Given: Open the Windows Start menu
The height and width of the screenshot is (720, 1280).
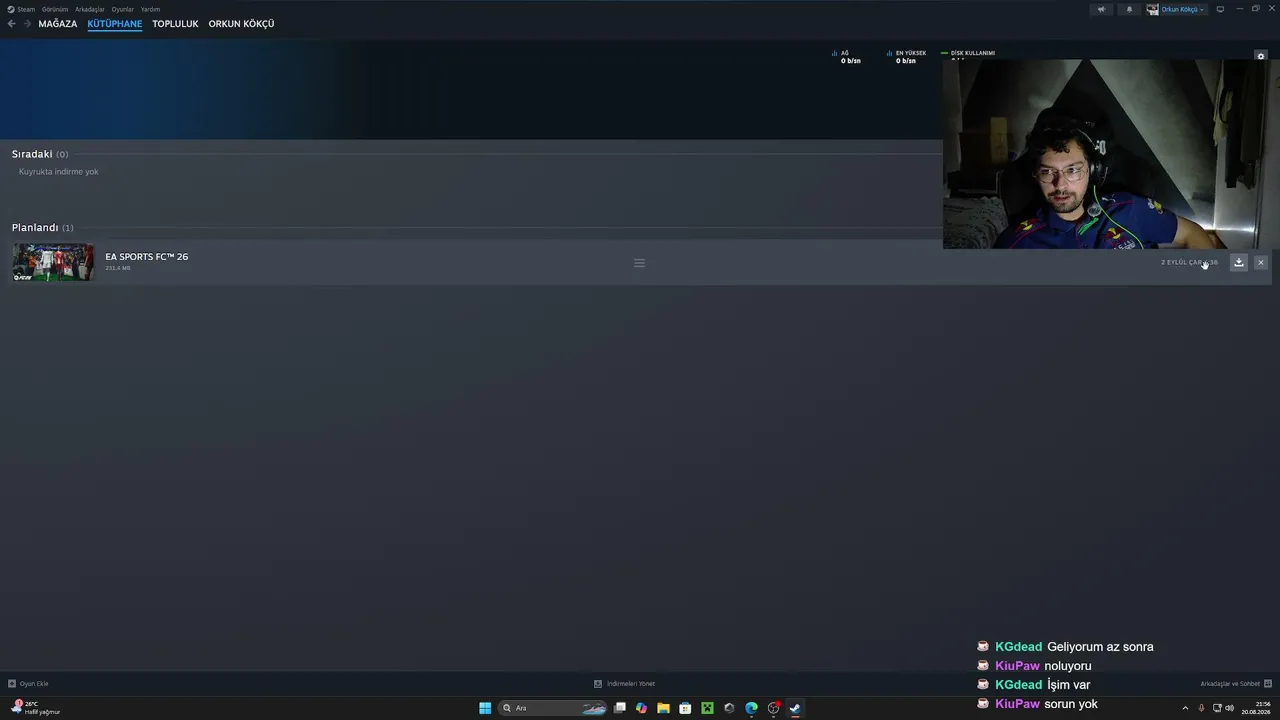Looking at the screenshot, I should tap(485, 708).
